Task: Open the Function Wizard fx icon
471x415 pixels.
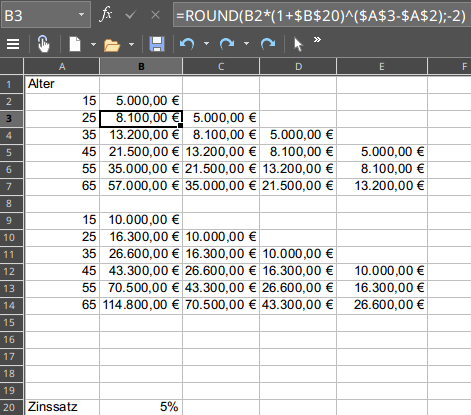Action: (x=106, y=15)
